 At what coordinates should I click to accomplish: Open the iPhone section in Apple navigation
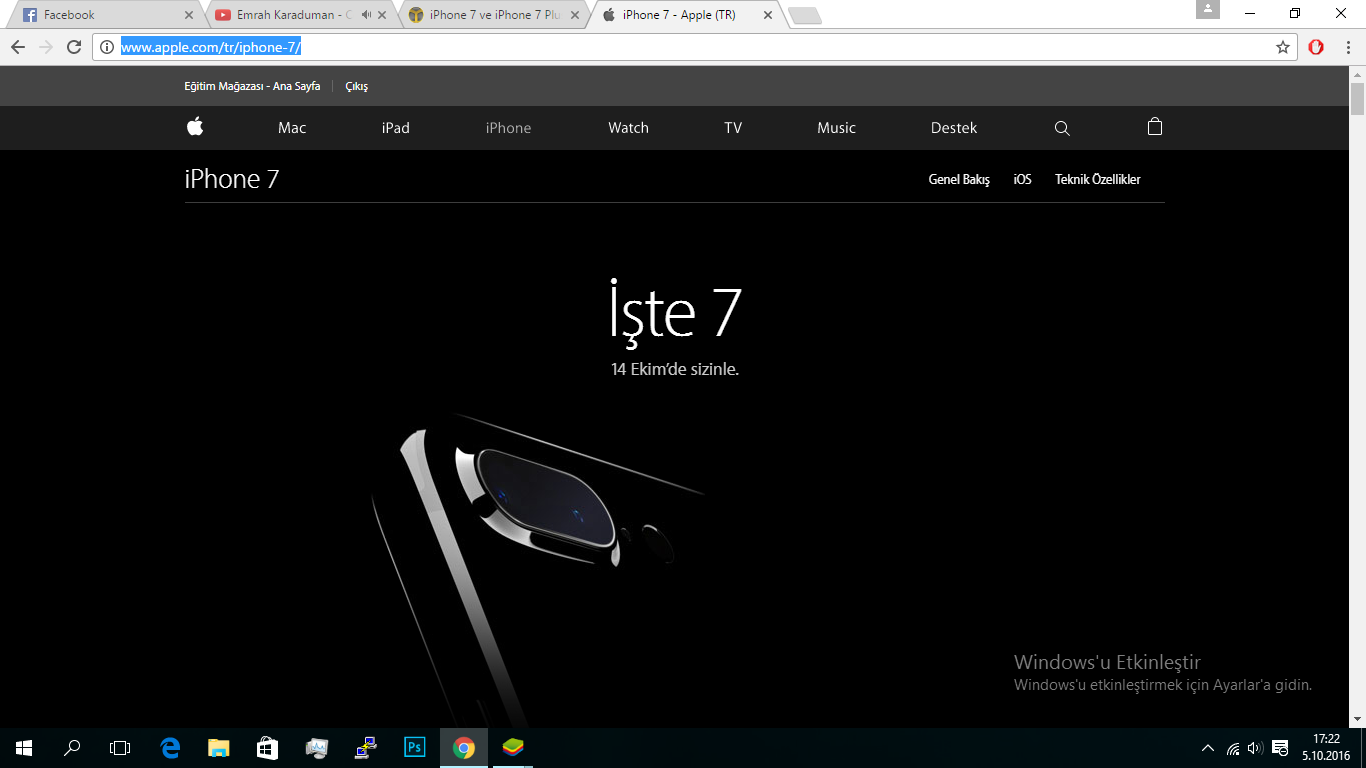508,128
